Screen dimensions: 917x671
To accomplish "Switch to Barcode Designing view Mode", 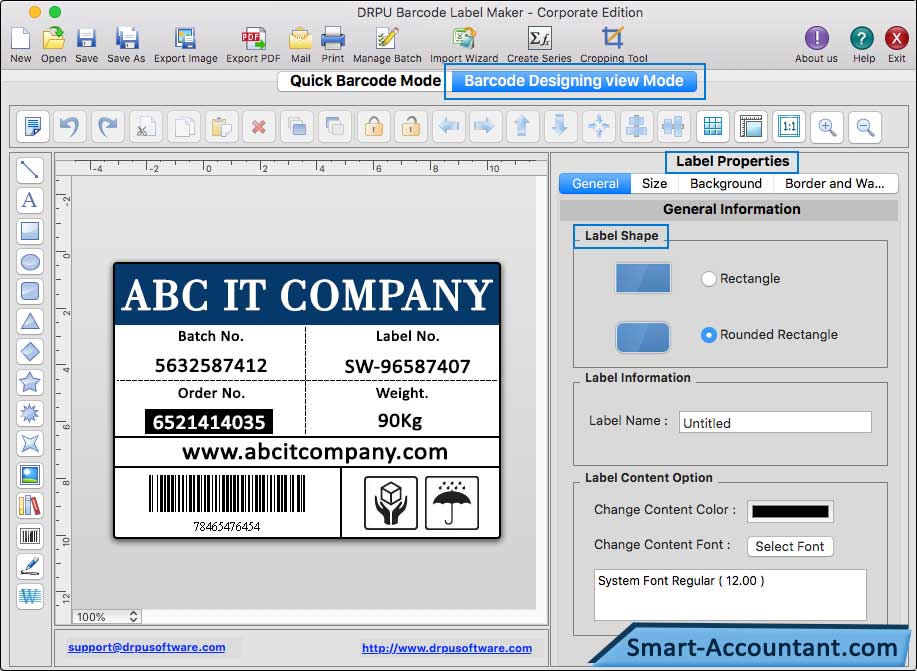I will (x=573, y=81).
